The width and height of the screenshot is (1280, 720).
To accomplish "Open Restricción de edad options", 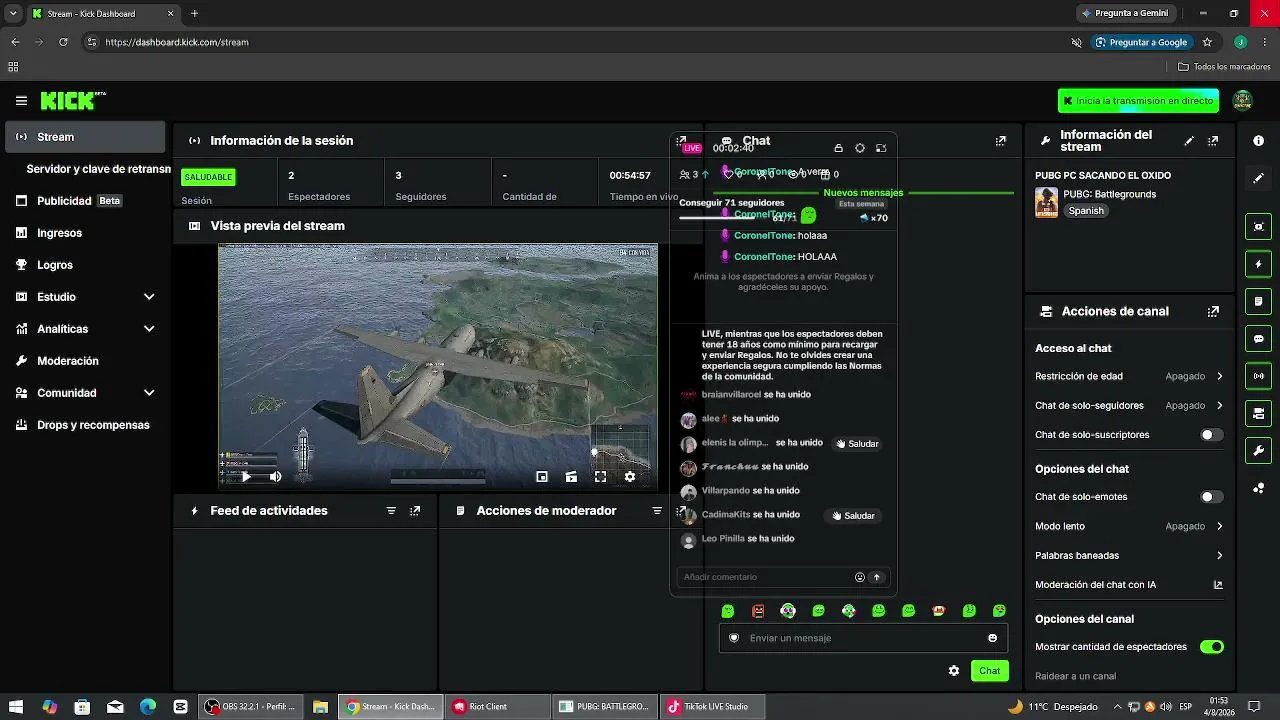I will point(1129,377).
